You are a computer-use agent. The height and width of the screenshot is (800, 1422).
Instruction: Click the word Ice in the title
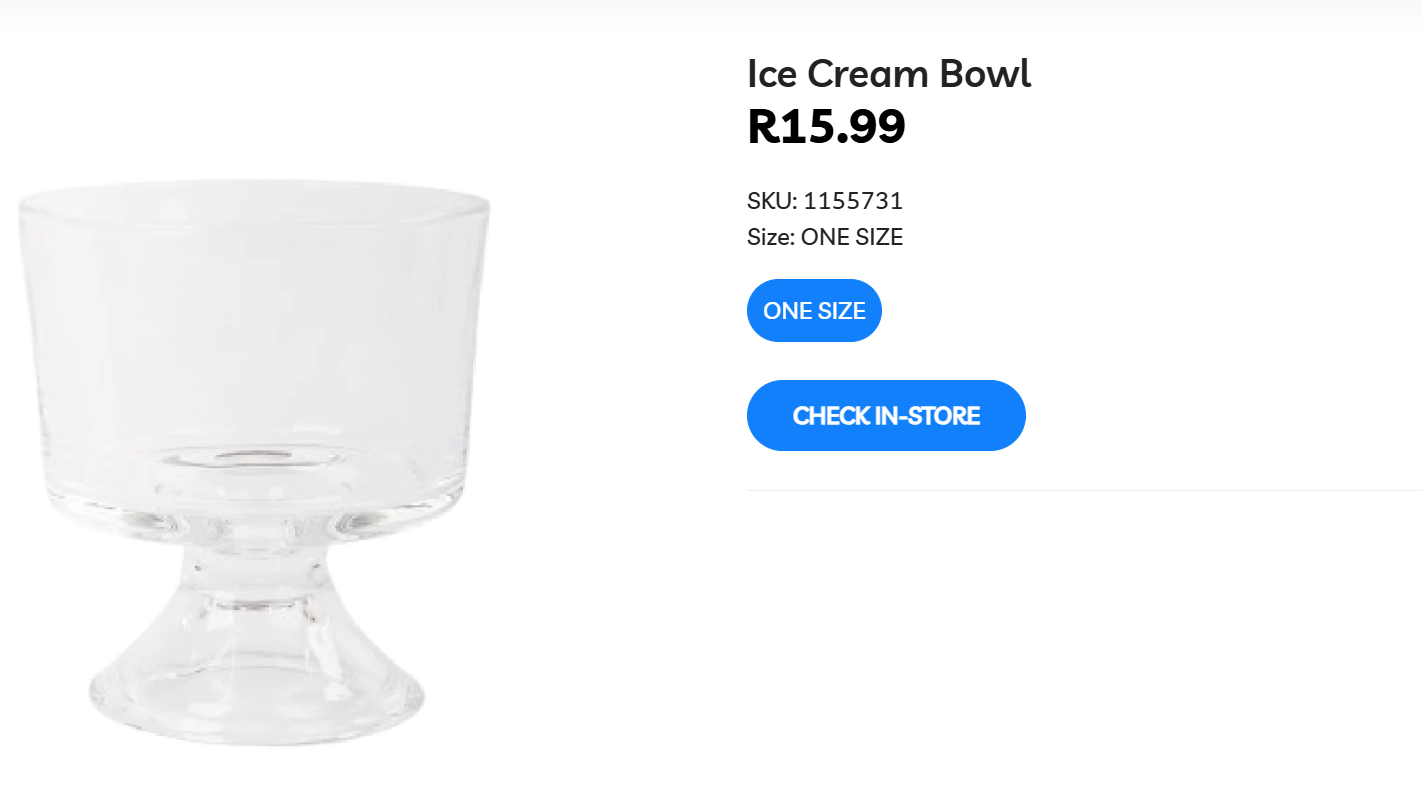pyautogui.click(x=772, y=74)
